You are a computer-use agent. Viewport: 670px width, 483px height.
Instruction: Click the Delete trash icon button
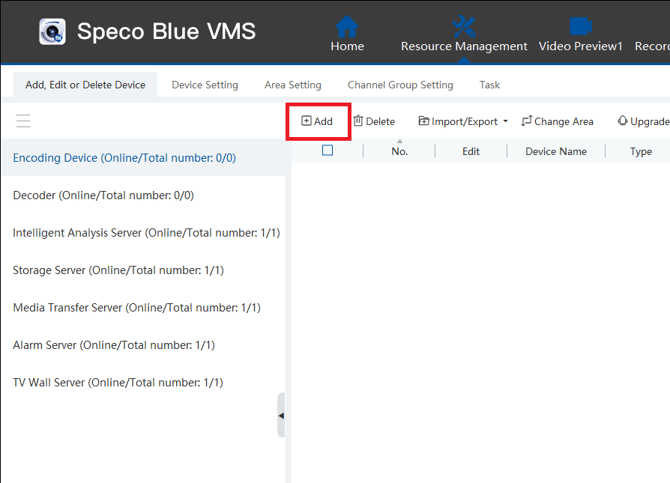(374, 121)
